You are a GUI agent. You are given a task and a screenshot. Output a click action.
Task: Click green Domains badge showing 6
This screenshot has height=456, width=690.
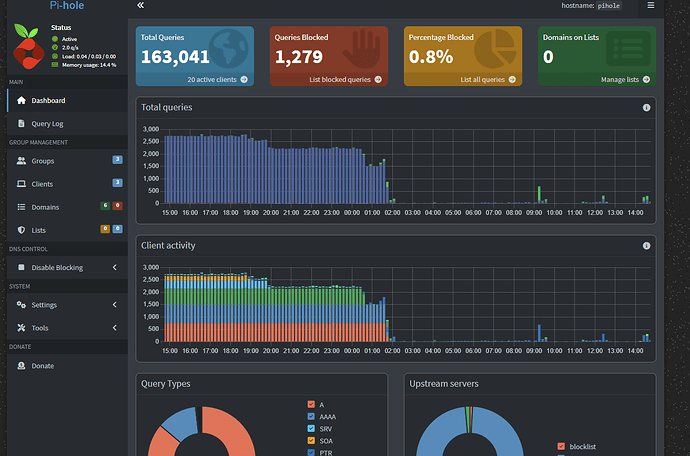(x=105, y=206)
